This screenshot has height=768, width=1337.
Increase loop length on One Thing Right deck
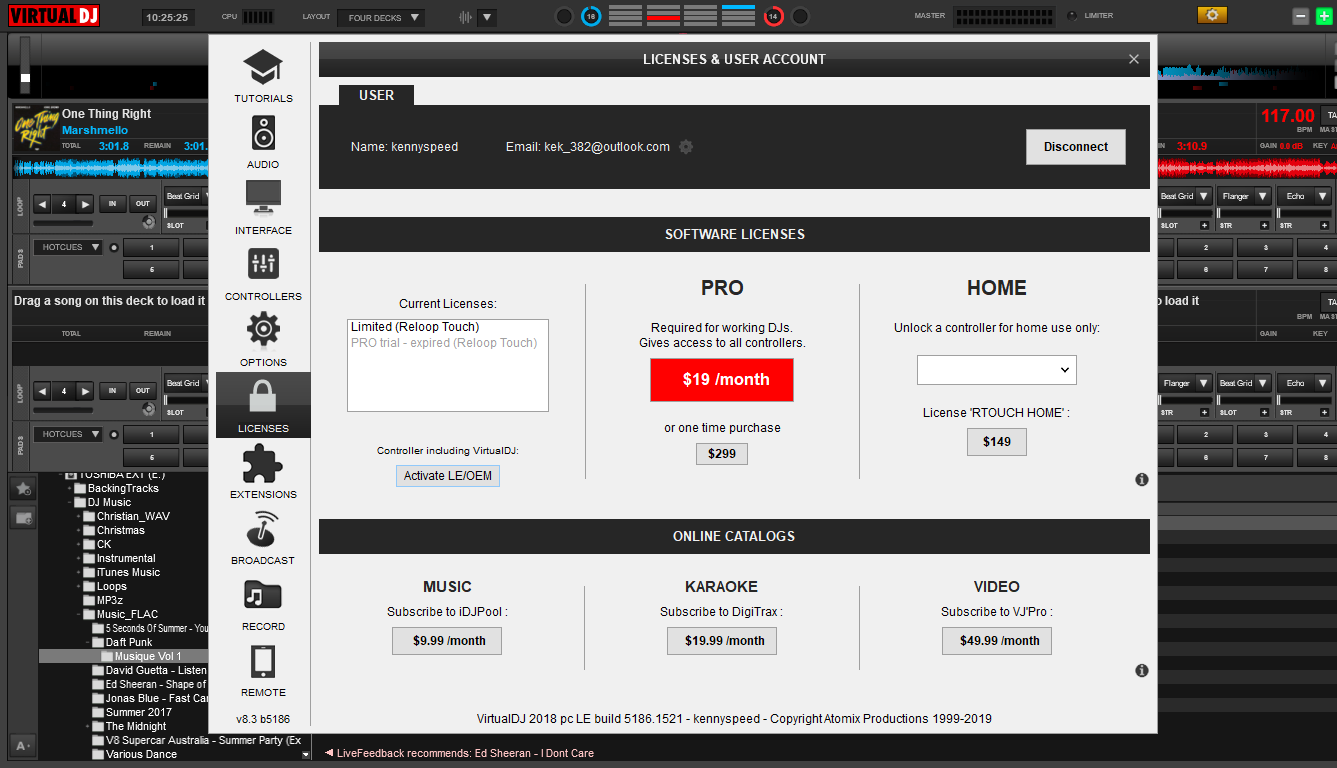click(86, 204)
